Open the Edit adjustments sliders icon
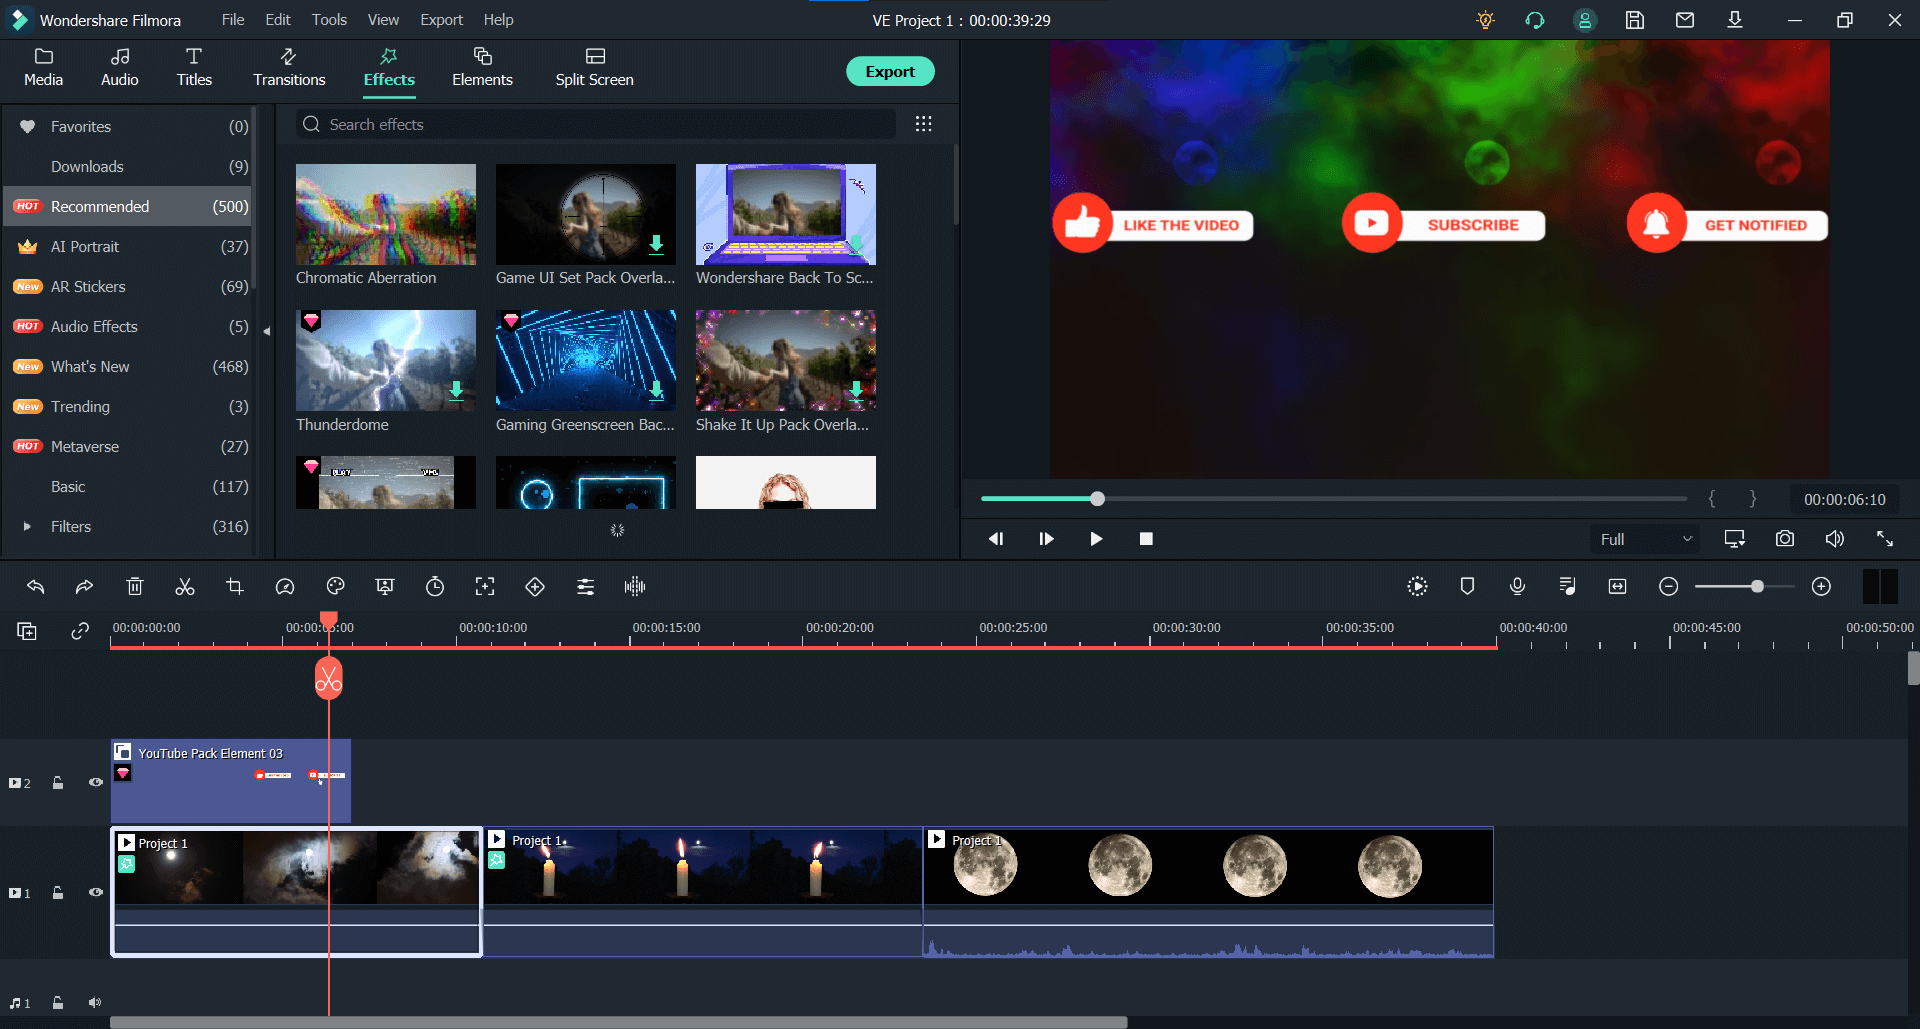This screenshot has height=1029, width=1920. coord(585,587)
